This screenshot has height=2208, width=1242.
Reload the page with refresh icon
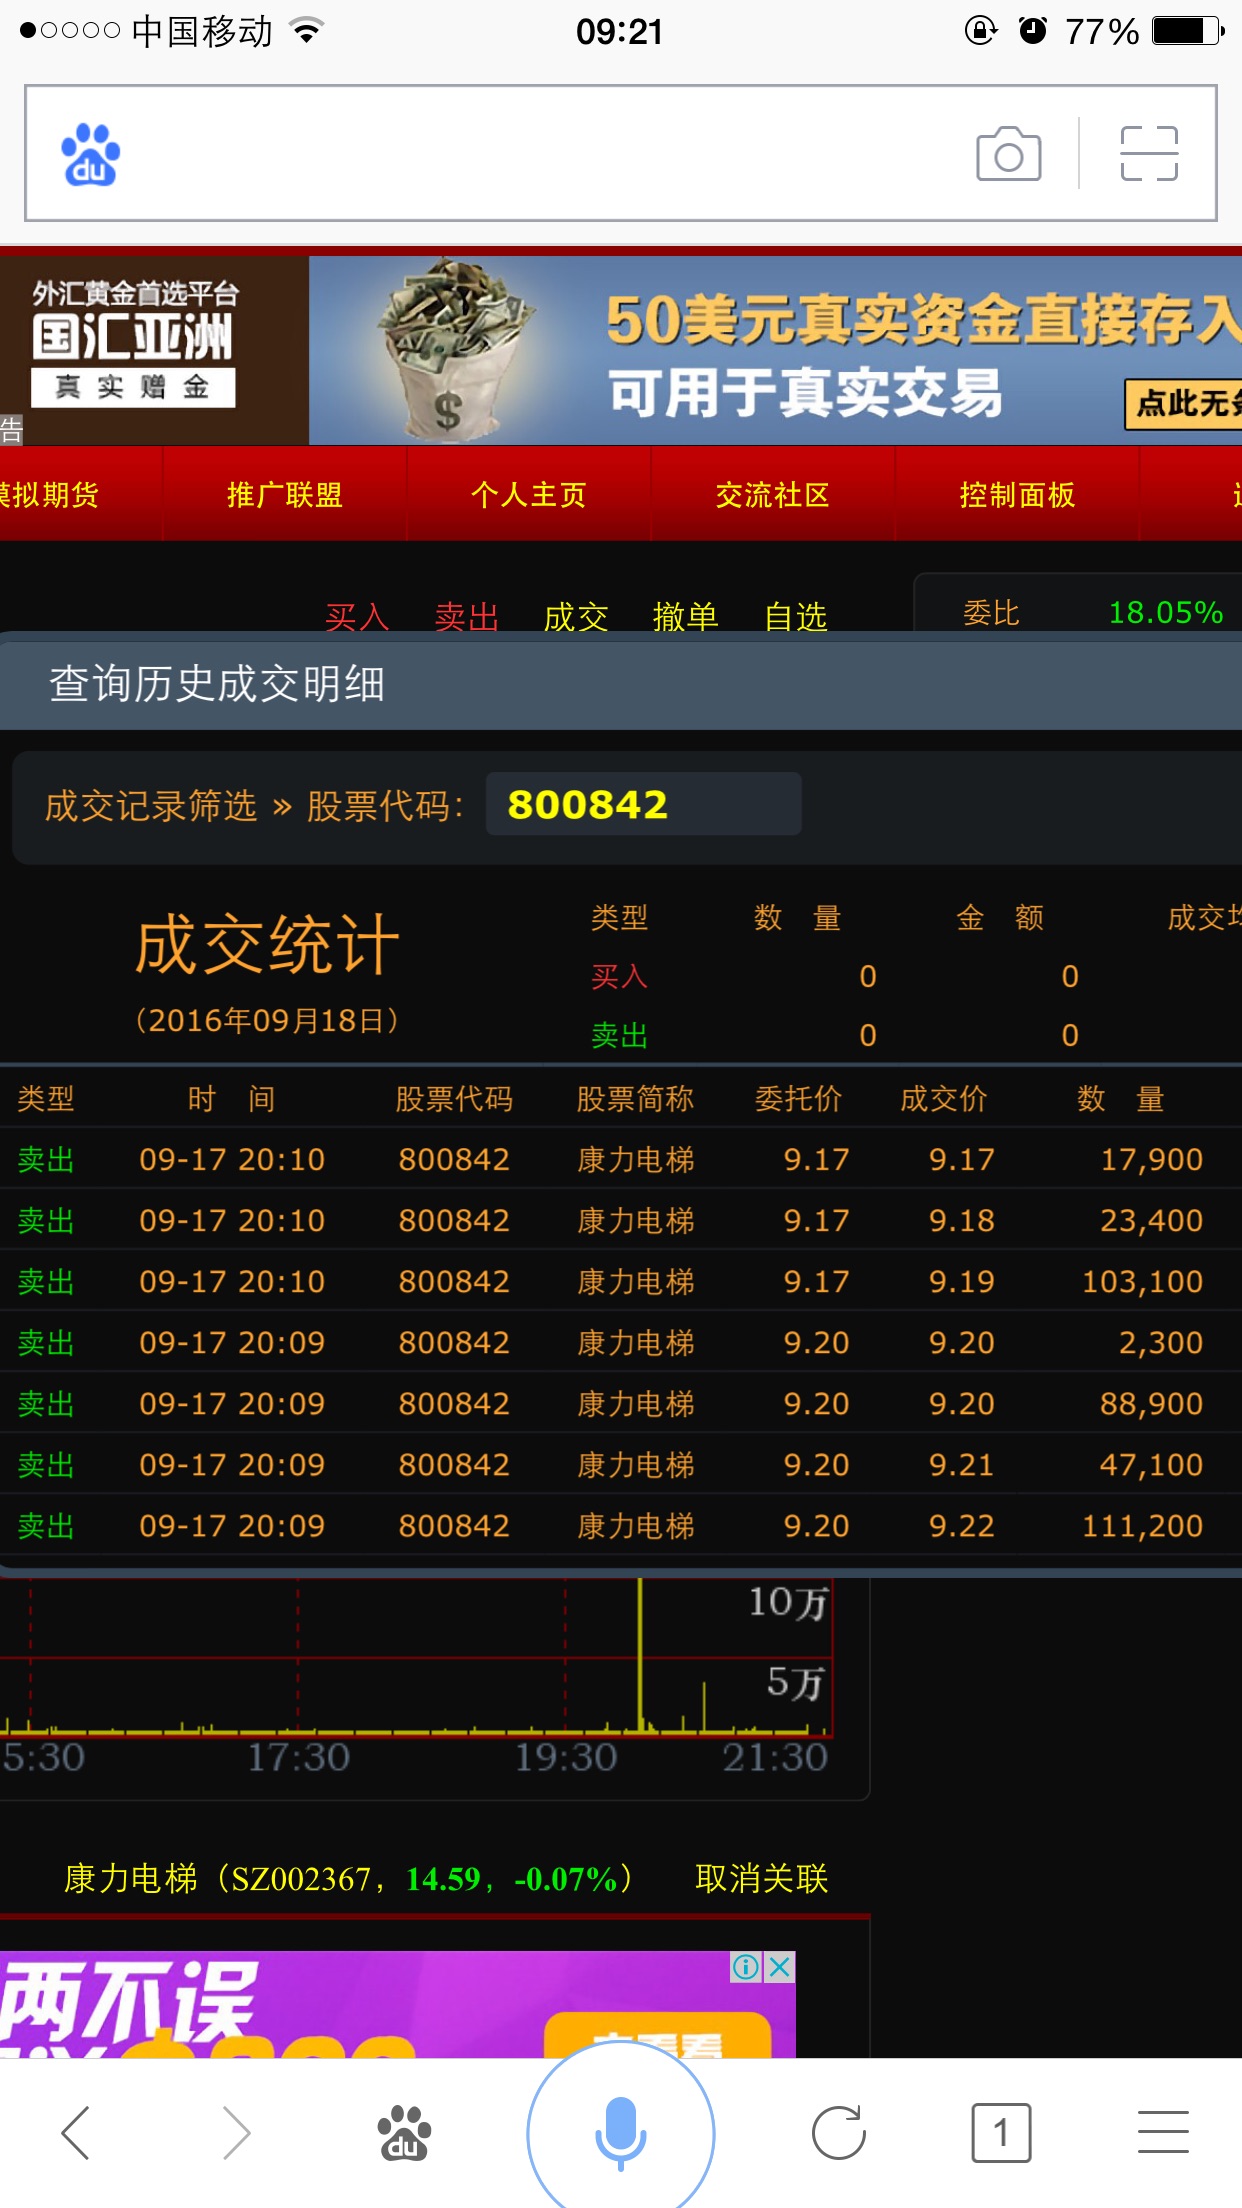(838, 2133)
